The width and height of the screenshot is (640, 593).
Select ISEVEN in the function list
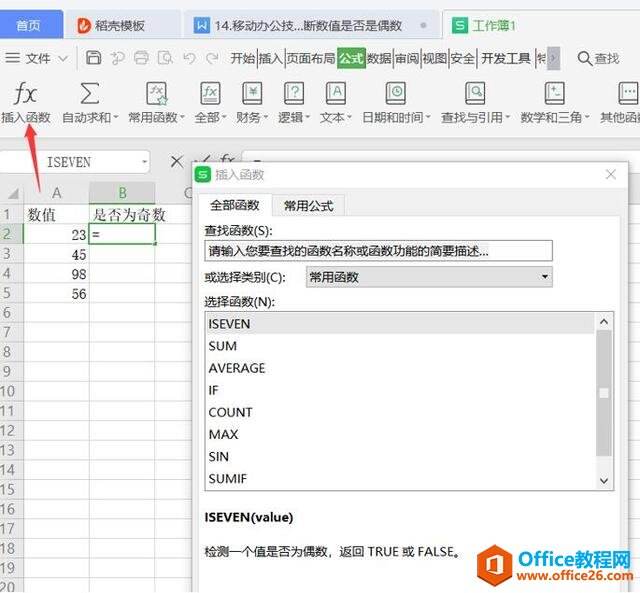[400, 324]
